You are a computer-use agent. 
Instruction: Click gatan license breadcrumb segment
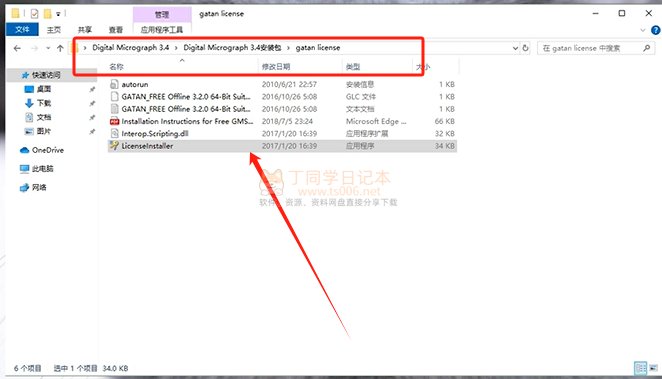tap(317, 48)
